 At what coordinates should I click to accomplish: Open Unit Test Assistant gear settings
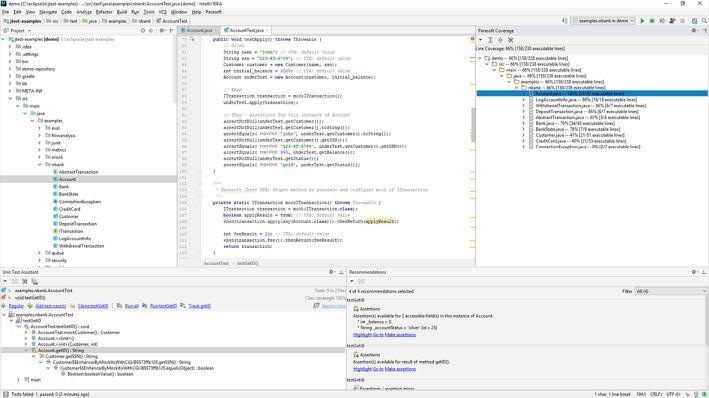[x=331, y=272]
